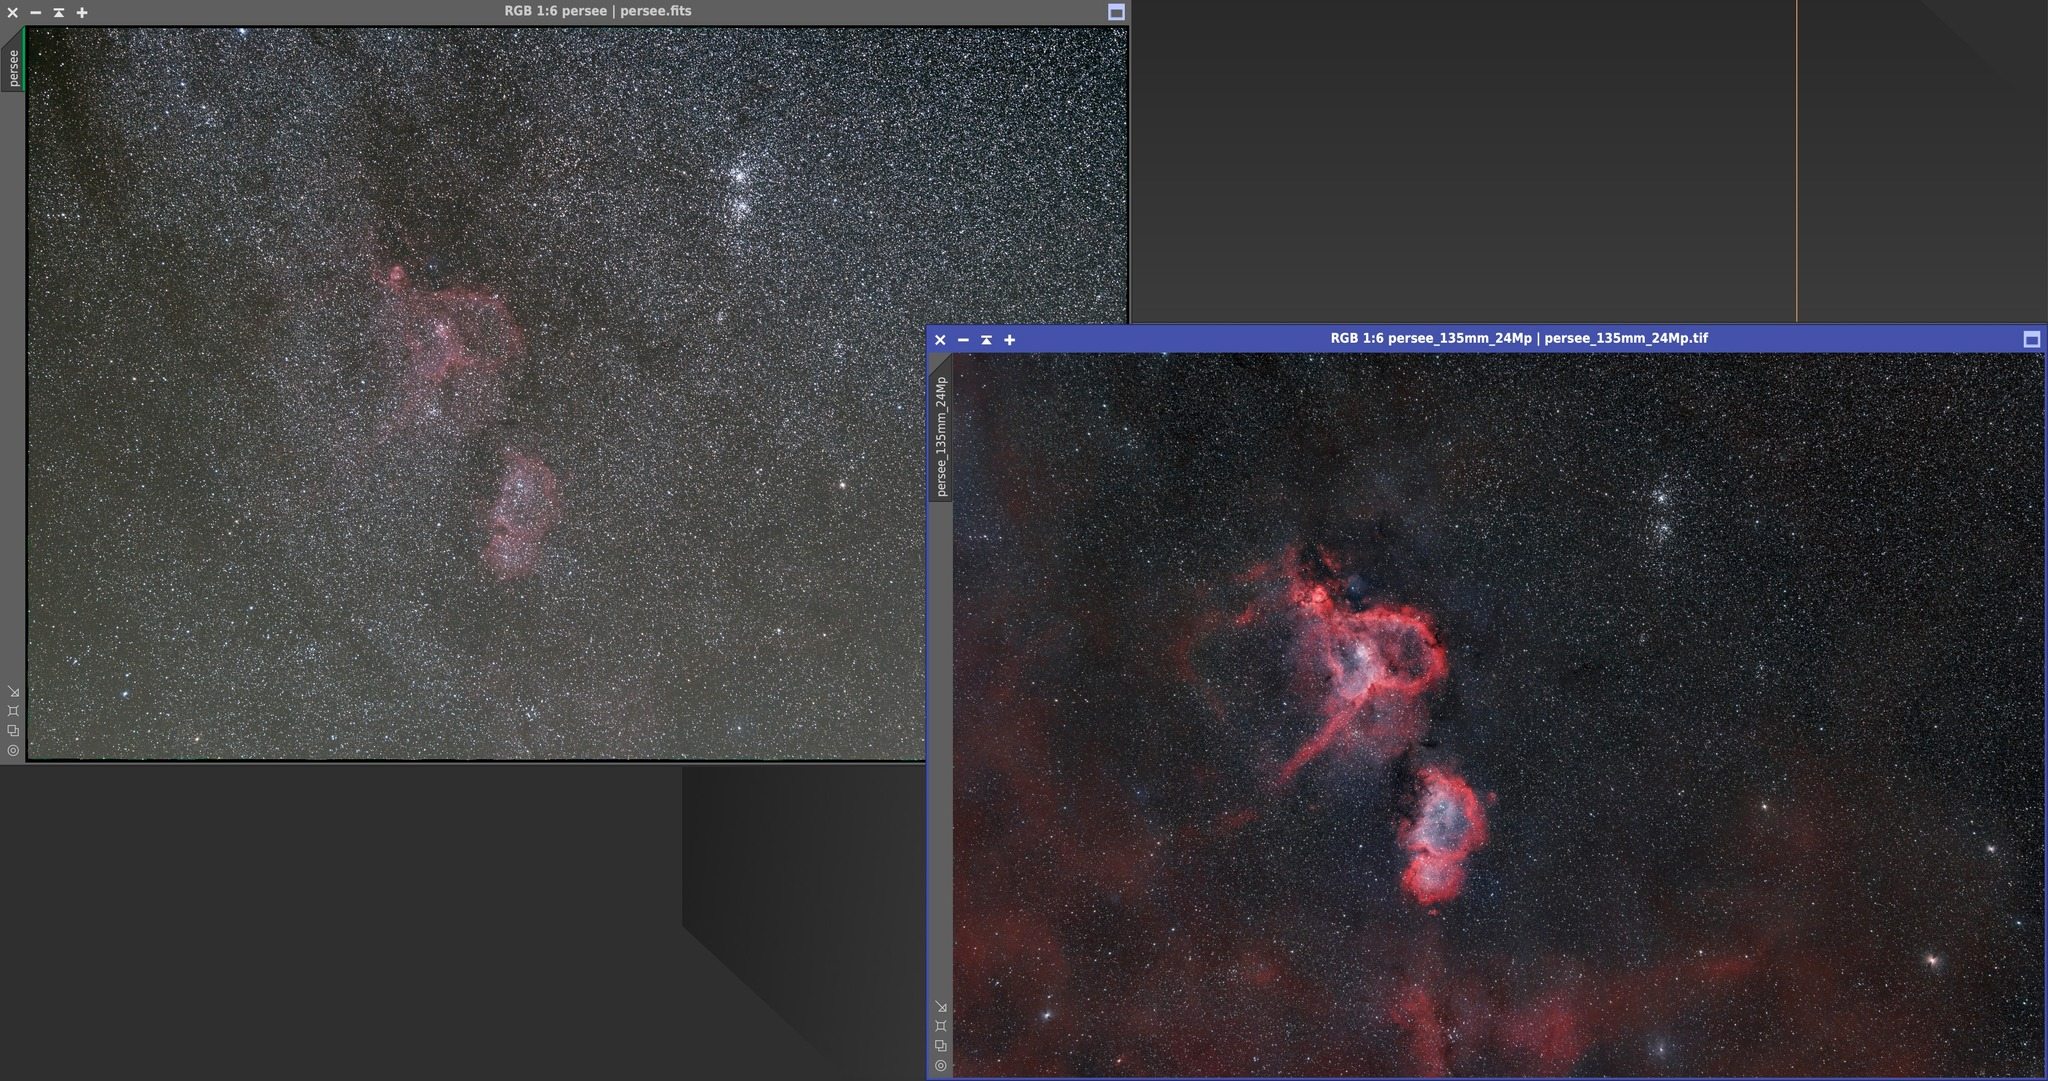Iconize the persee.fits window with the minus button
This screenshot has width=2048, height=1081.
[x=36, y=12]
